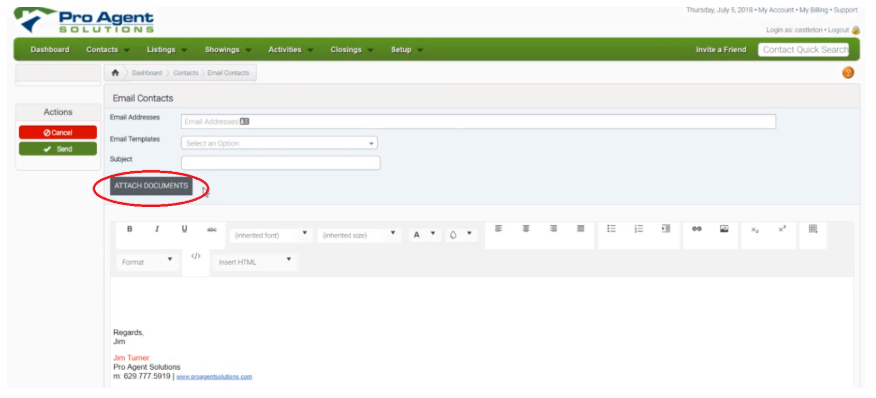Image resolution: width=876 pixels, height=398 pixels.
Task: Expand the Closings menu
Action: [351, 50]
